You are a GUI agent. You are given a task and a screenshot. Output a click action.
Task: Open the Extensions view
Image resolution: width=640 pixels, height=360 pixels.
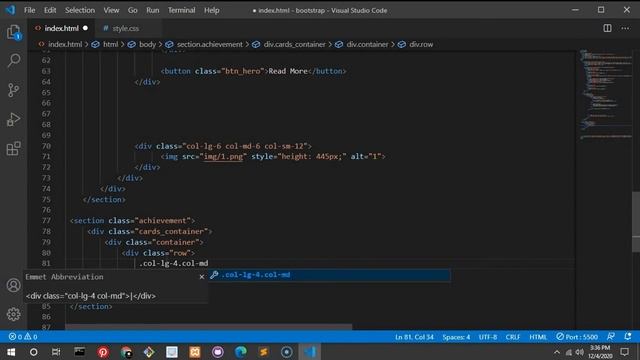click(13, 149)
